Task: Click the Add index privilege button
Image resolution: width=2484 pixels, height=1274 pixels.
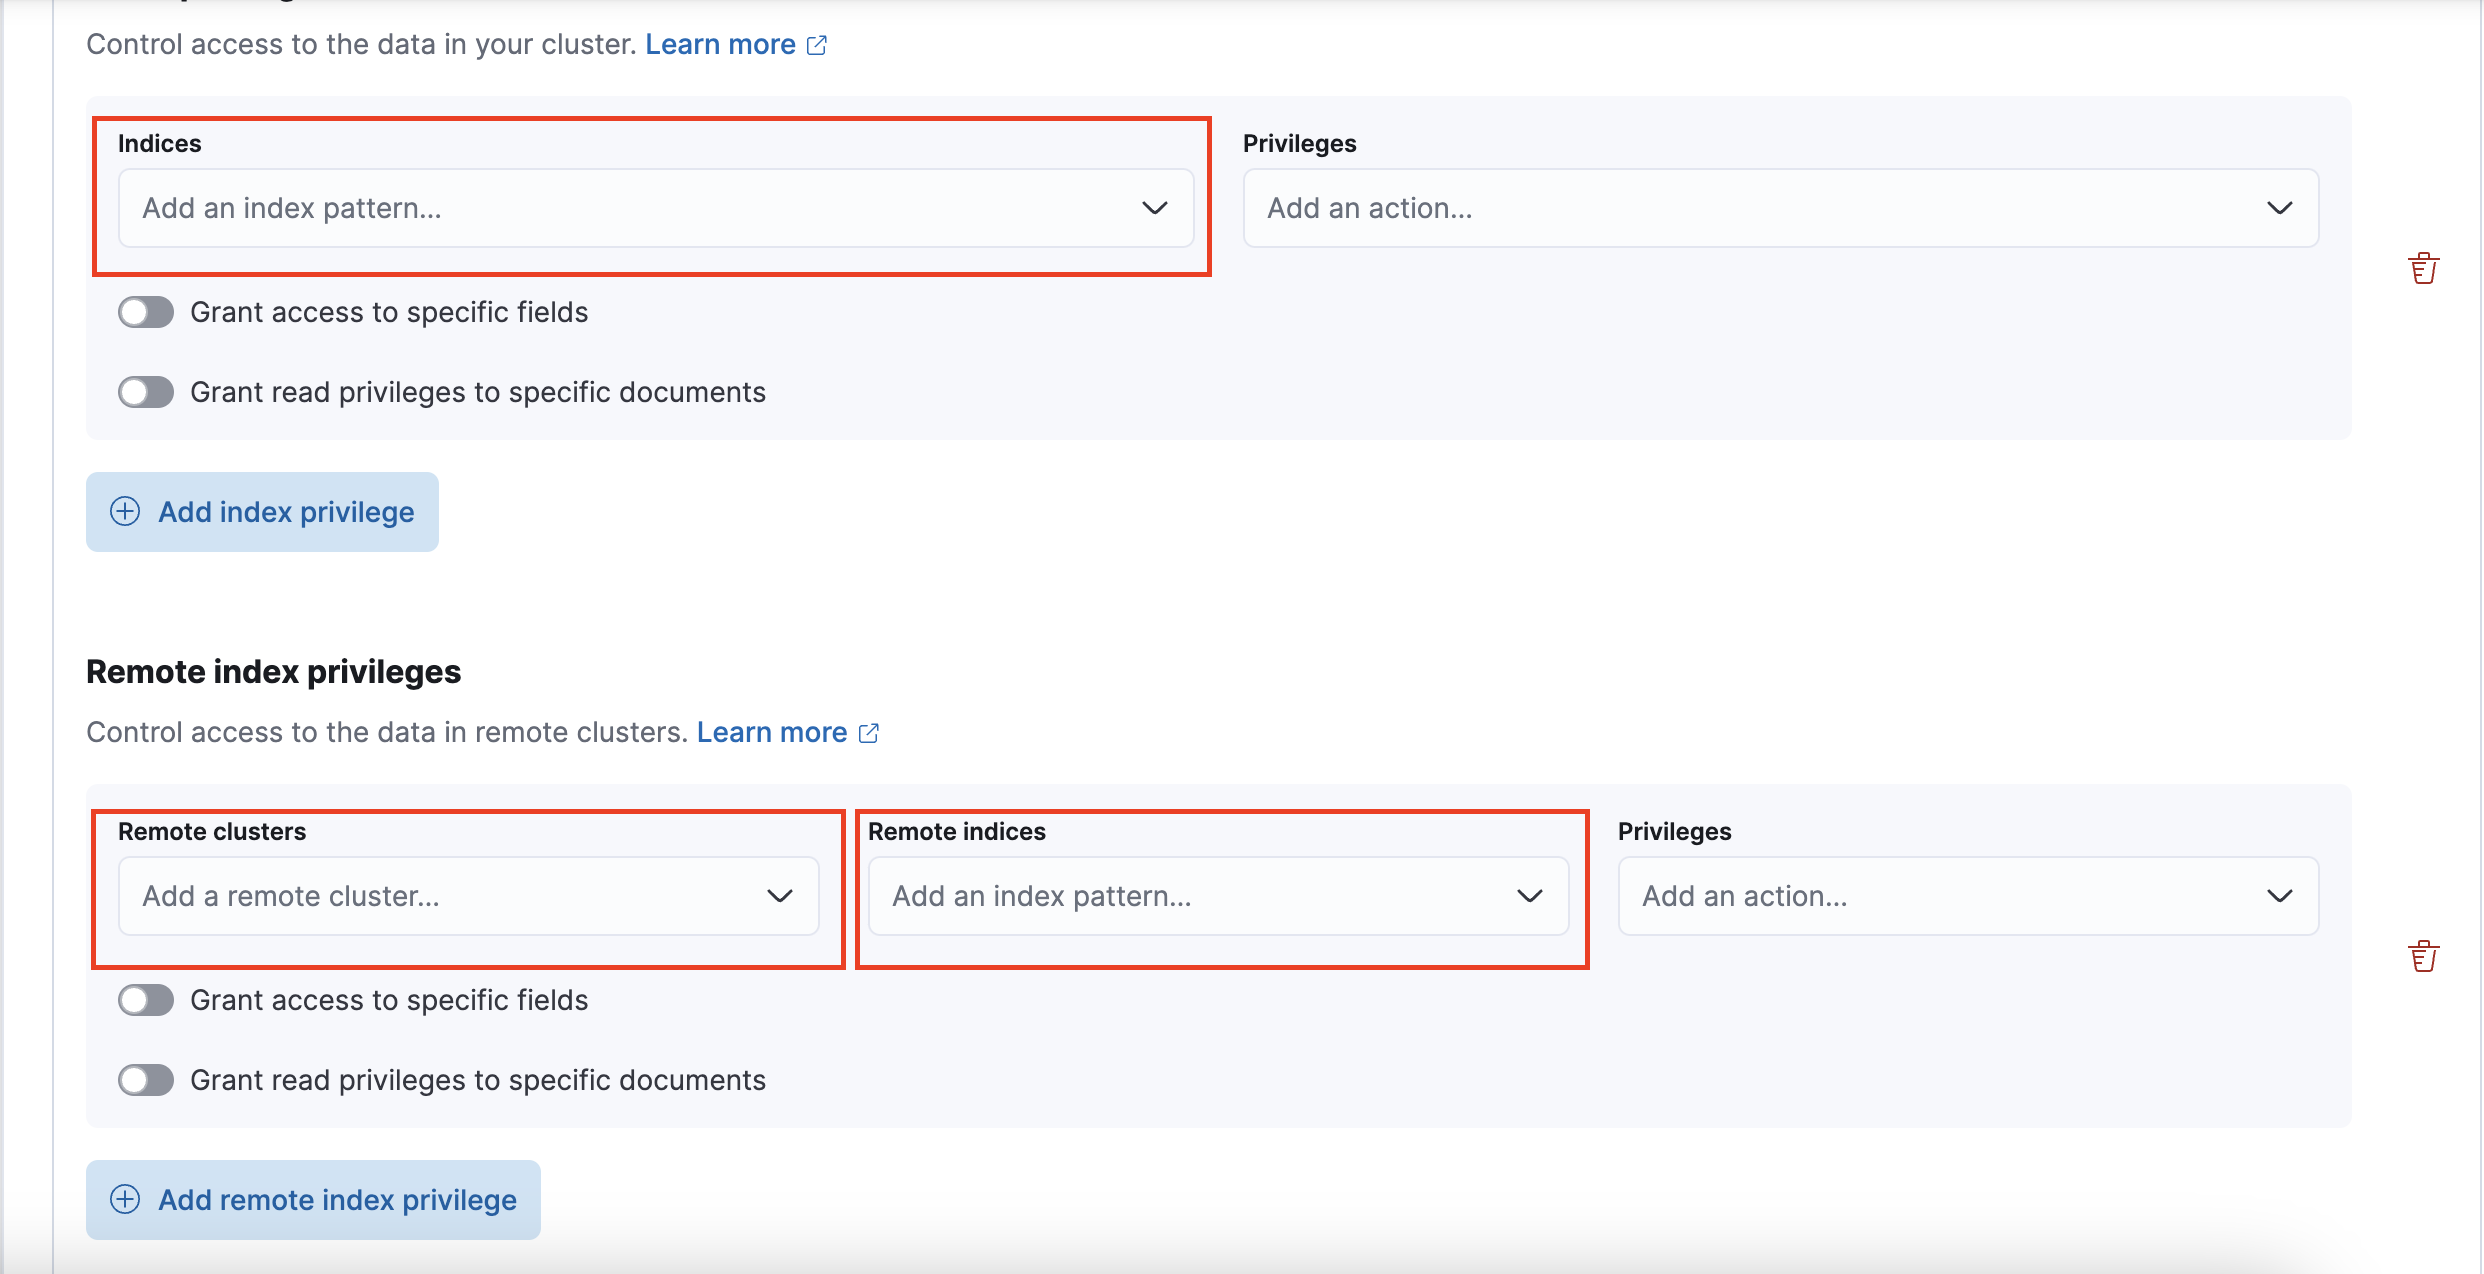Action: (262, 512)
